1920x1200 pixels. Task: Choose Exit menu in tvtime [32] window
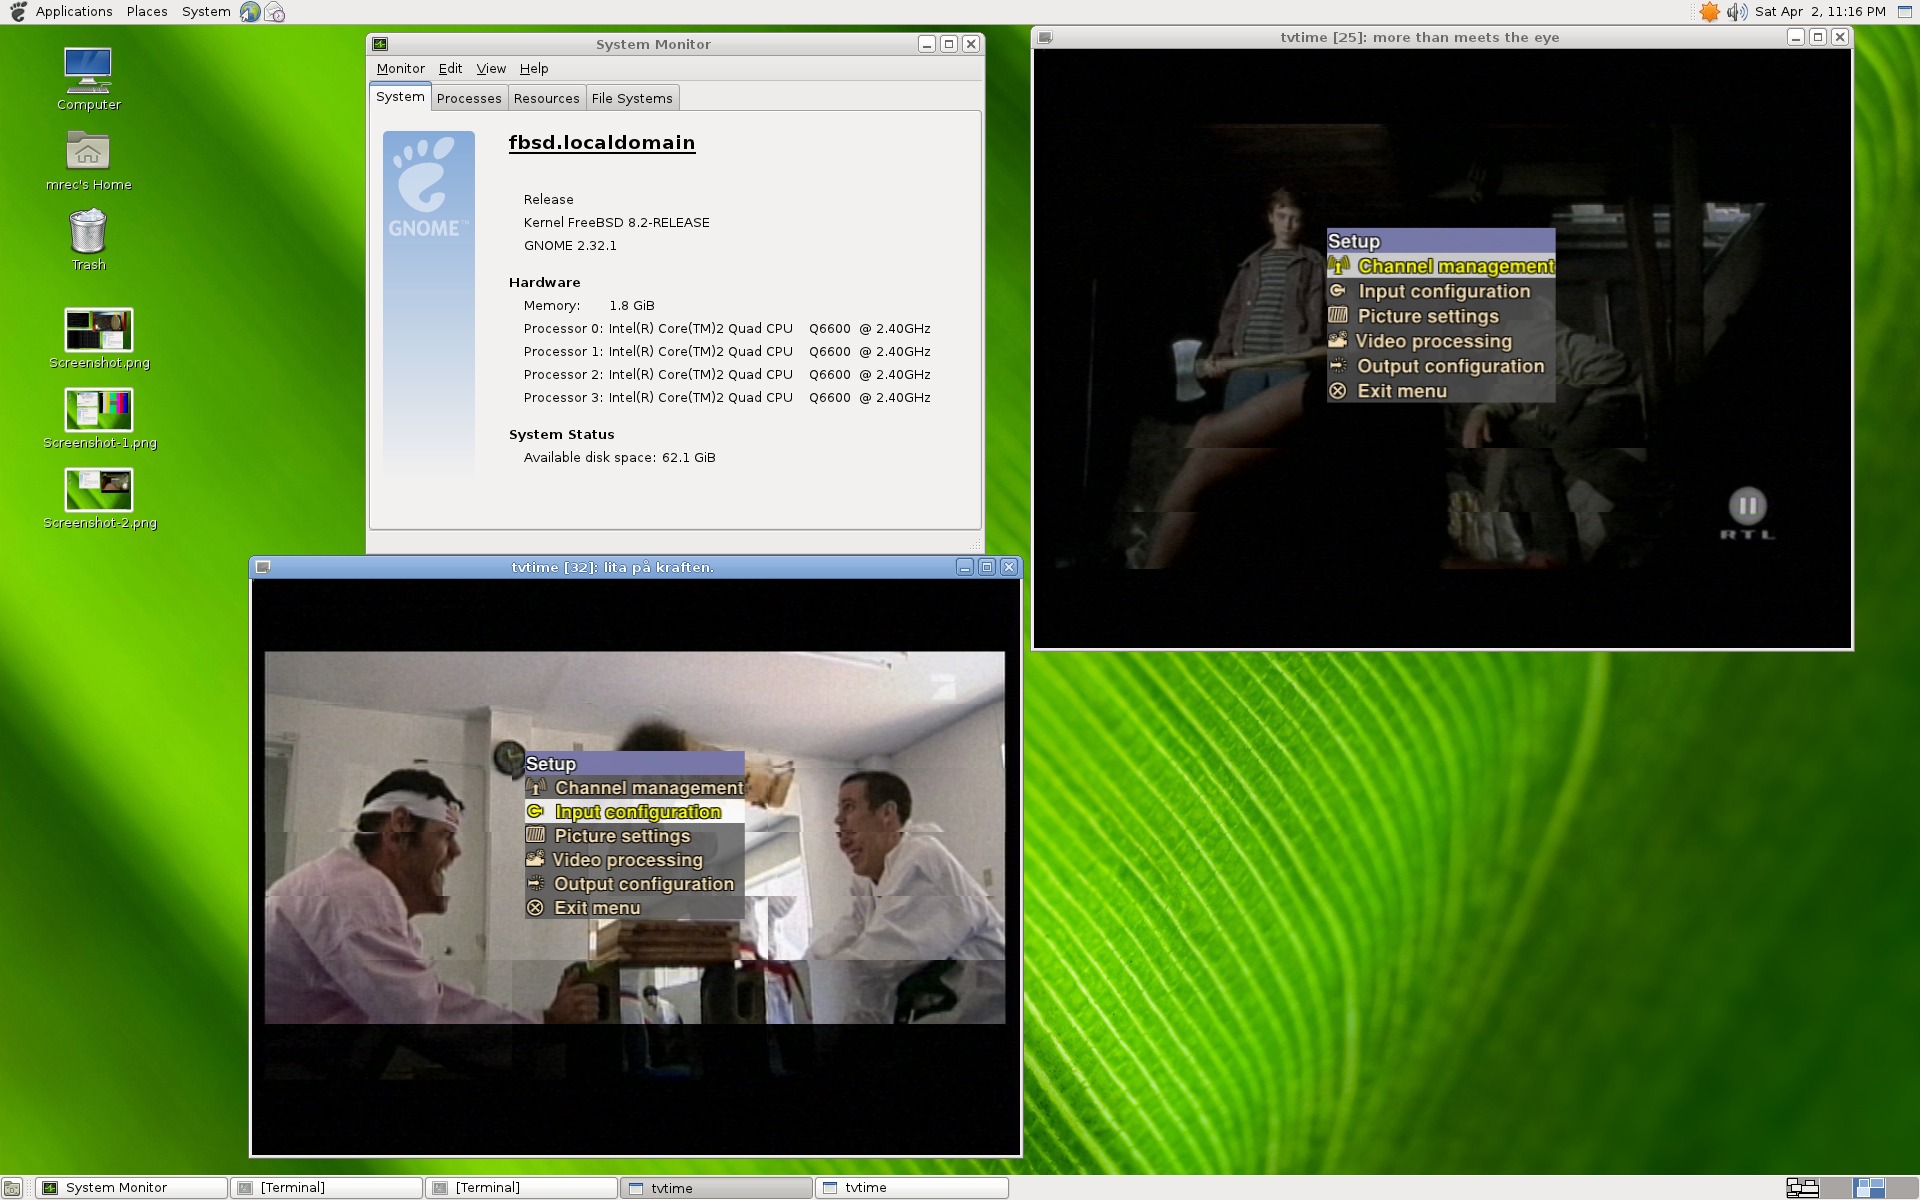pyautogui.click(x=634, y=908)
